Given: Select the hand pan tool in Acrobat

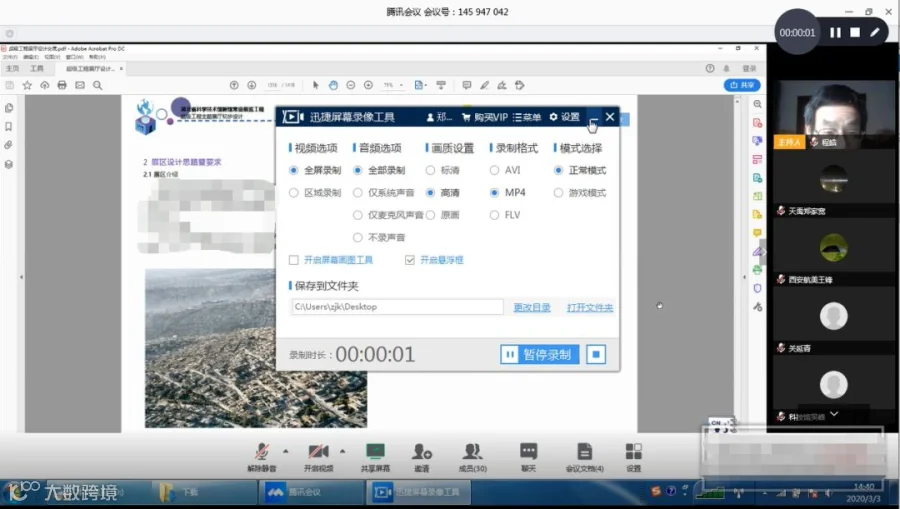Looking at the screenshot, I should pos(333,85).
